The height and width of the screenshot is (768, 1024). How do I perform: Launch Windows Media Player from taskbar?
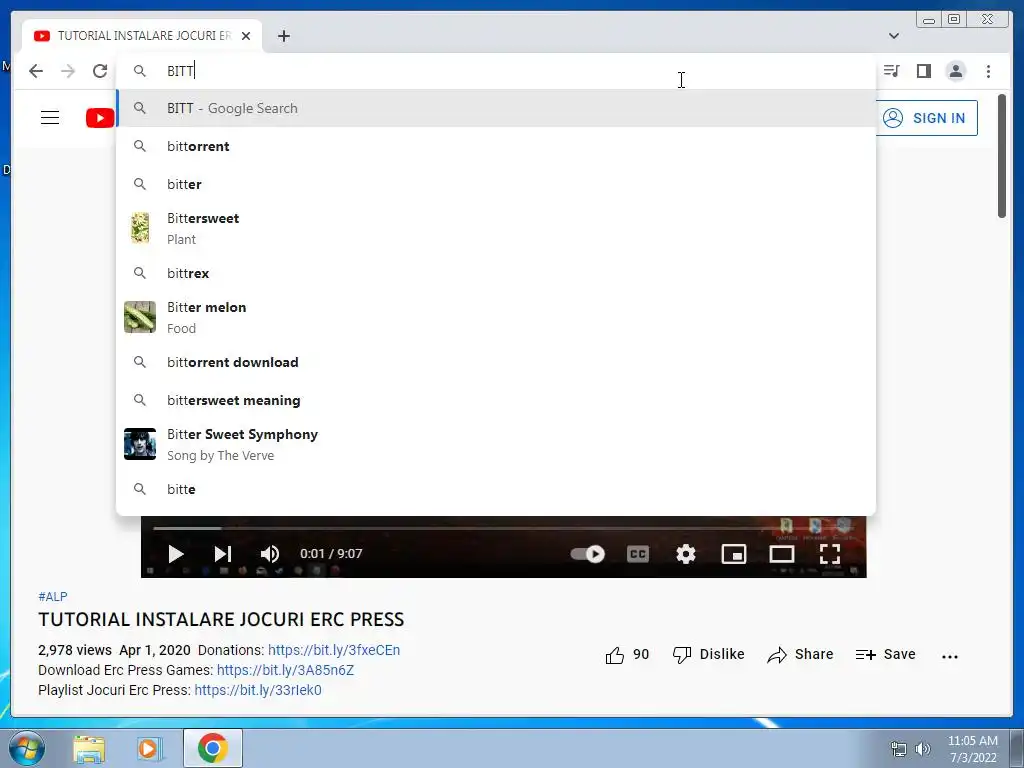point(149,748)
